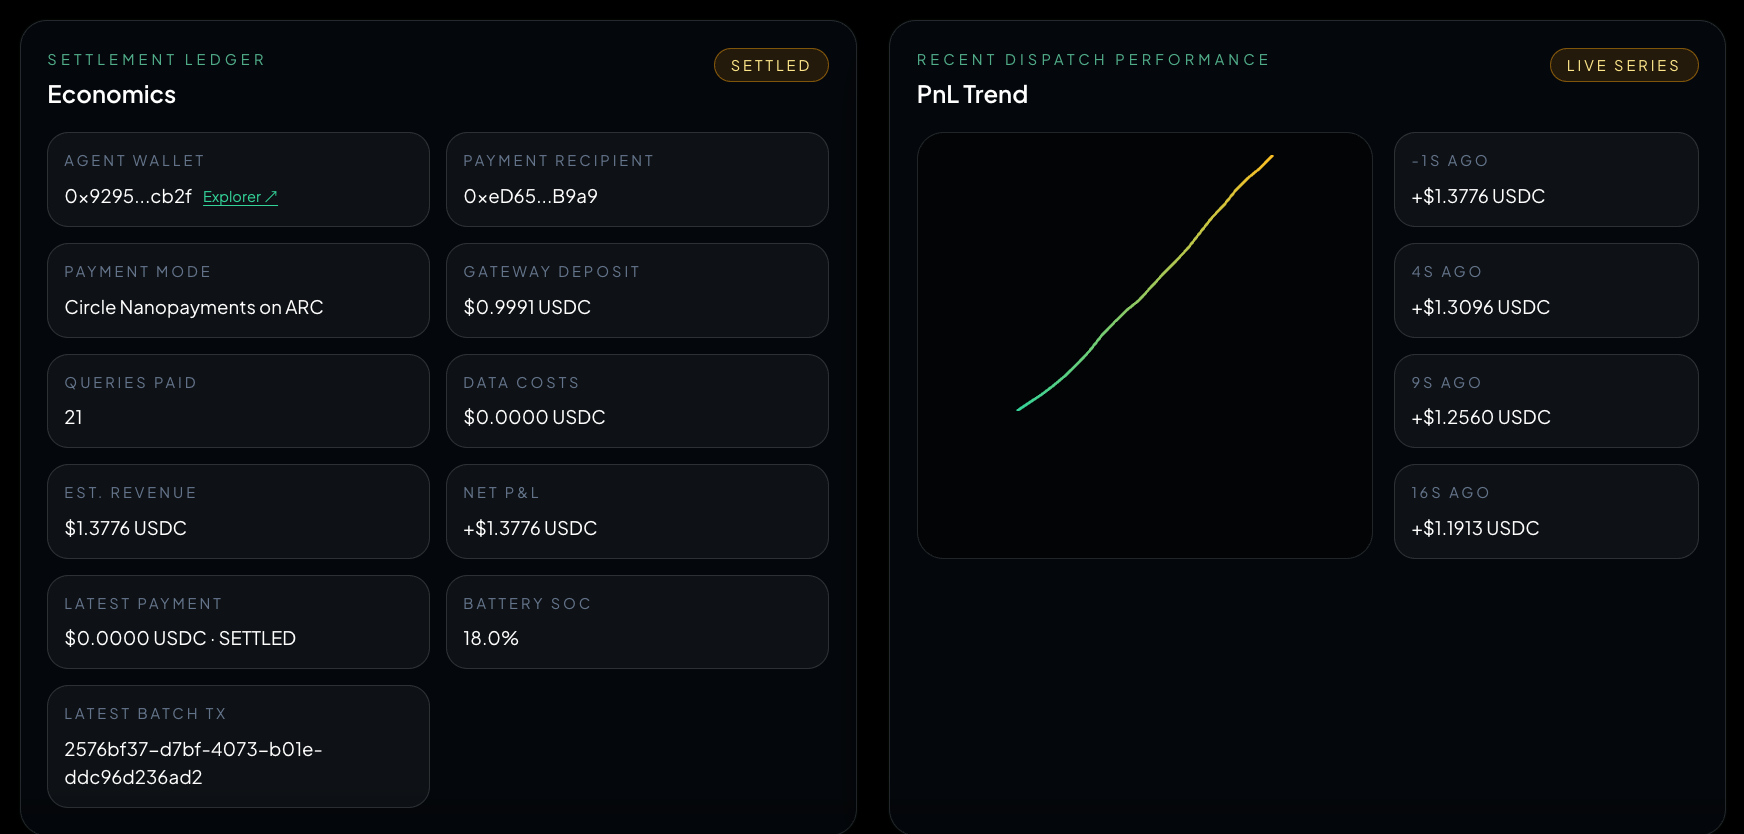The height and width of the screenshot is (834, 1744).
Task: Open the Explorer link for agent wallet
Action: 240,197
